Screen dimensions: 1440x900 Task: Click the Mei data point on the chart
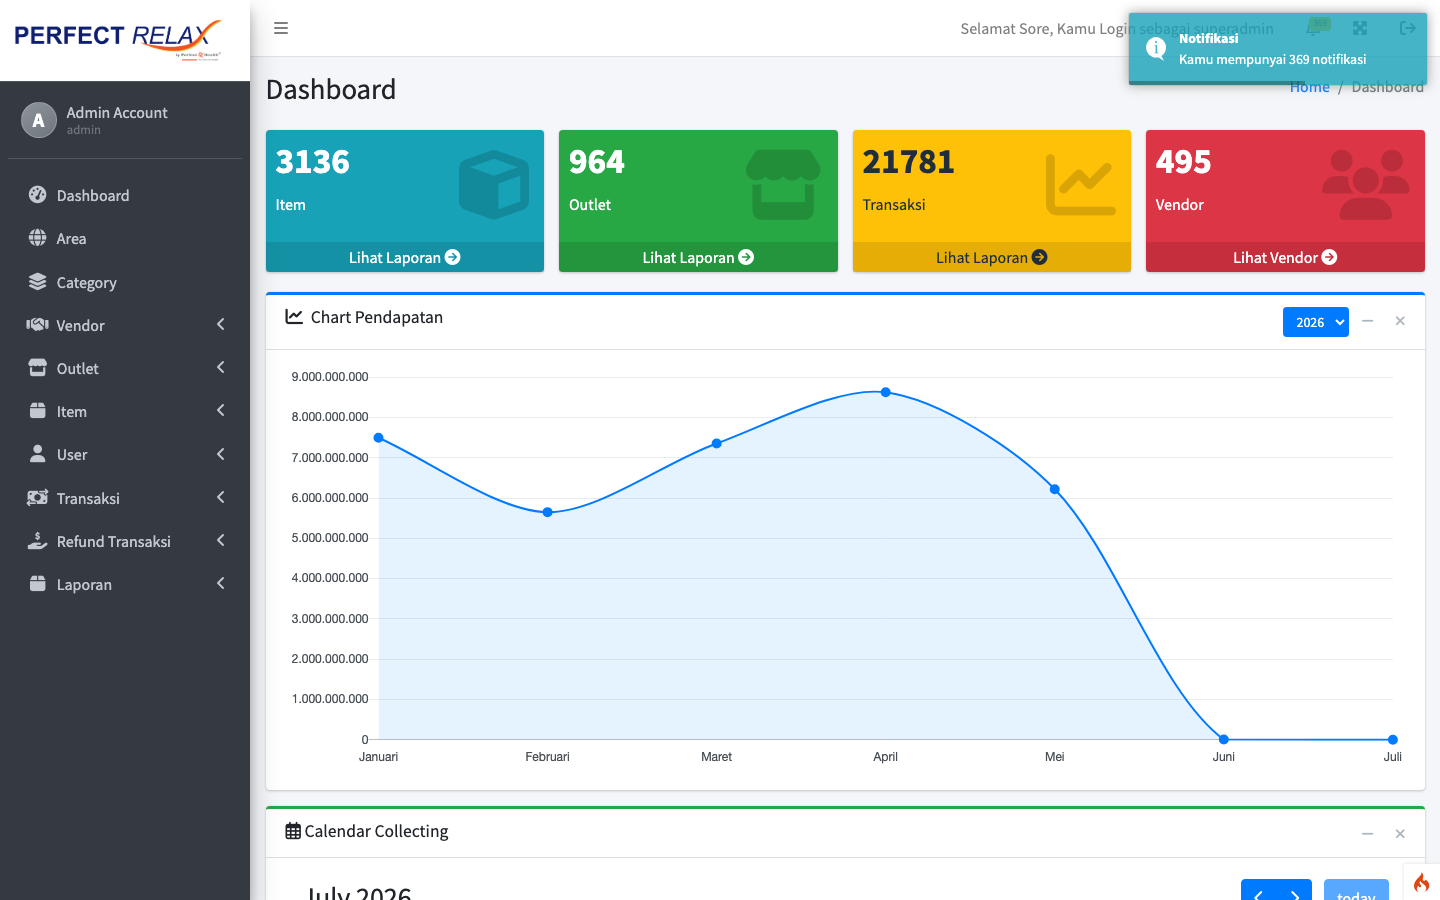click(1055, 489)
